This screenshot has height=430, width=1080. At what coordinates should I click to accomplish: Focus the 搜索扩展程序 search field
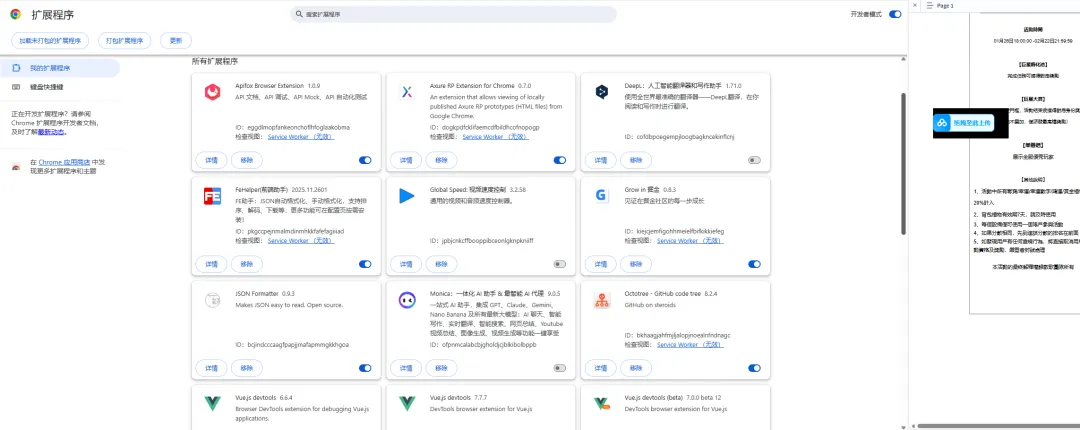click(x=453, y=14)
